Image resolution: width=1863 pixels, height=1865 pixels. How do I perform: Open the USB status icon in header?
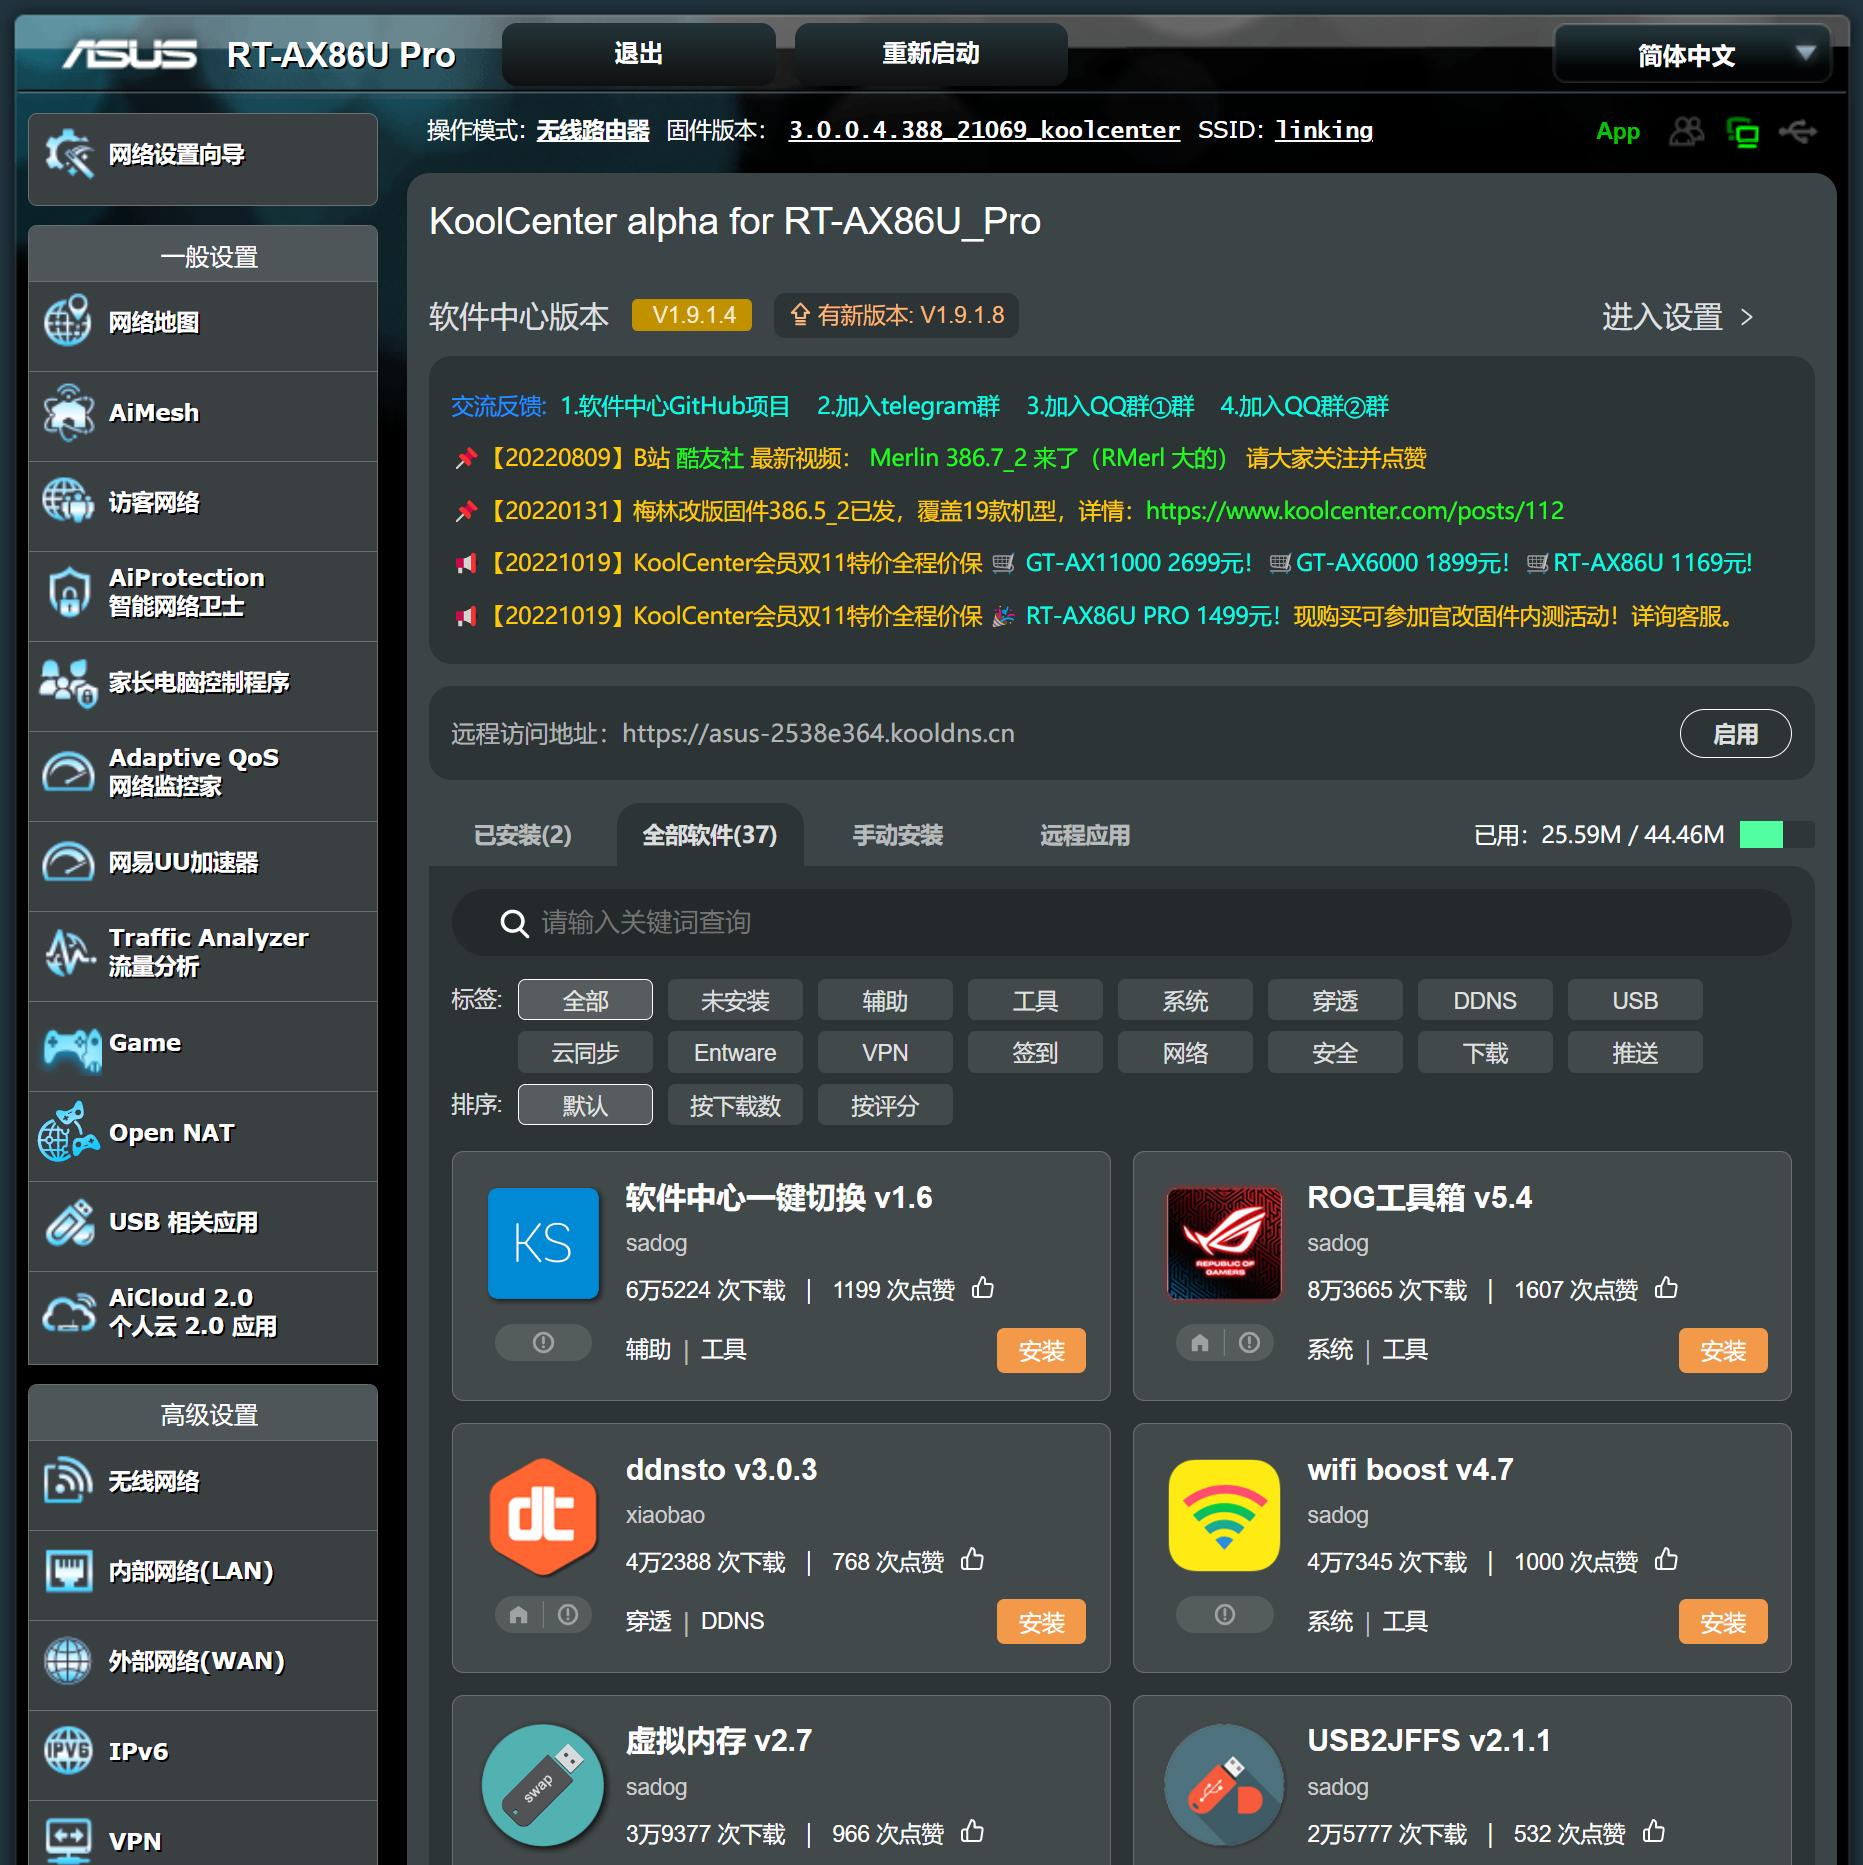pos(1798,131)
